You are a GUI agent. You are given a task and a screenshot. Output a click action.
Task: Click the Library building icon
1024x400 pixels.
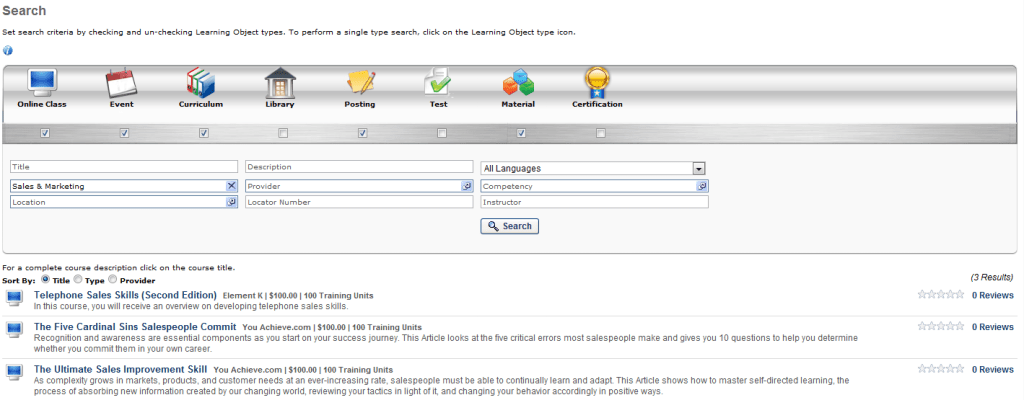coord(280,82)
